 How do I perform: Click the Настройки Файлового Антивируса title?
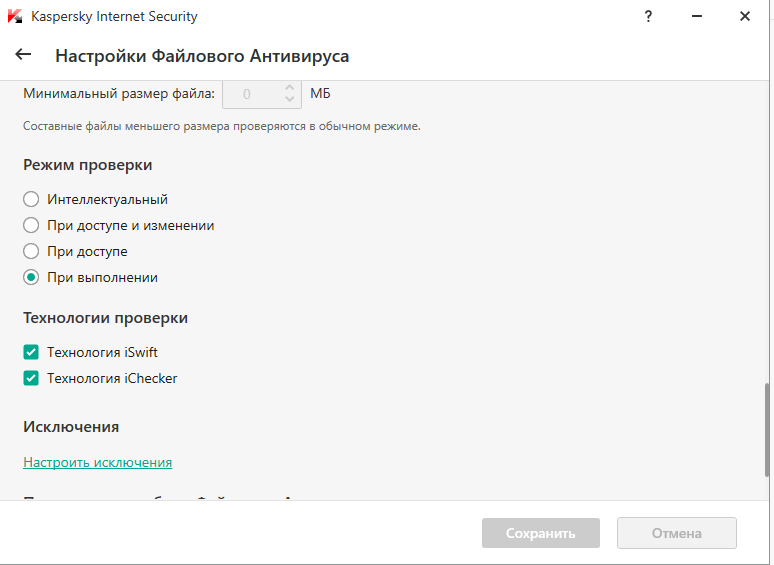point(202,56)
